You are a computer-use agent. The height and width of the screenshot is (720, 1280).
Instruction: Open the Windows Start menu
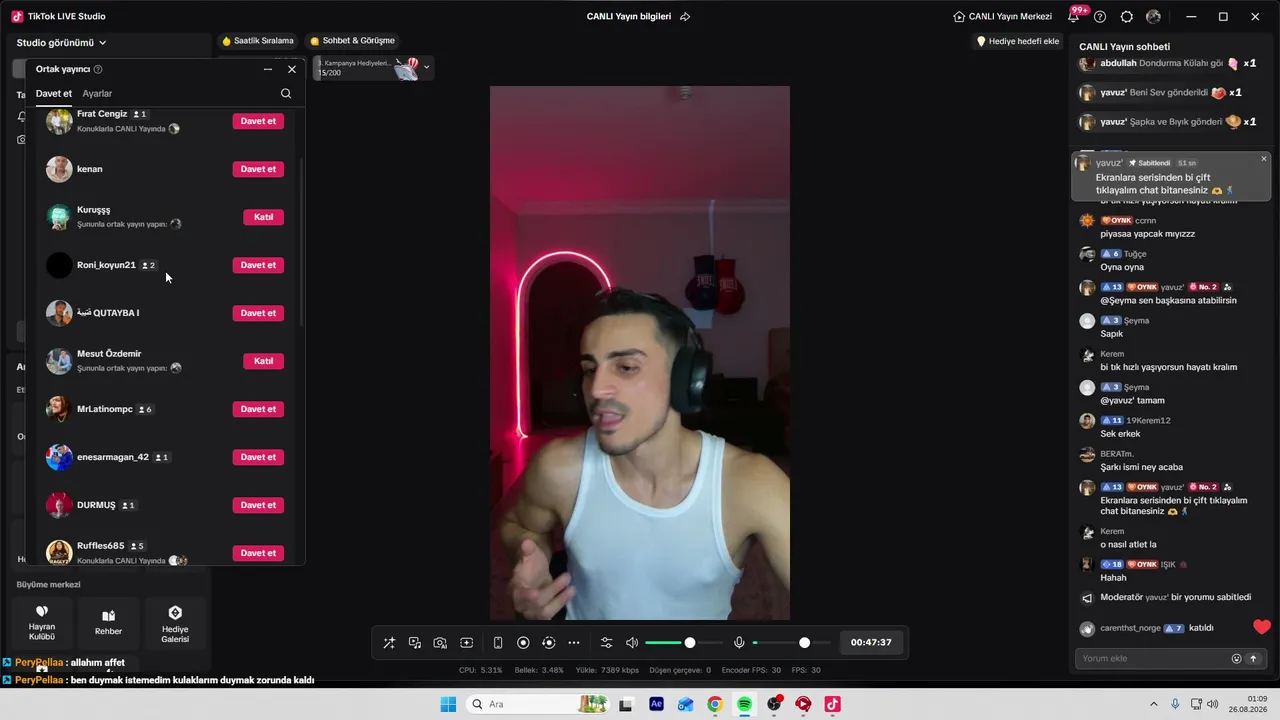point(448,704)
